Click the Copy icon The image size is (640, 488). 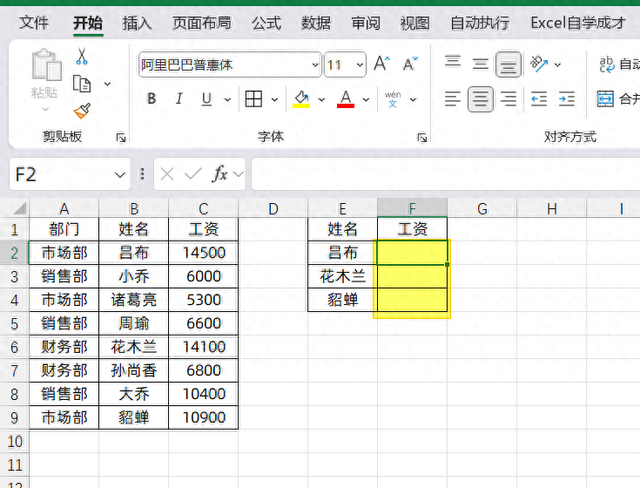(x=82, y=84)
